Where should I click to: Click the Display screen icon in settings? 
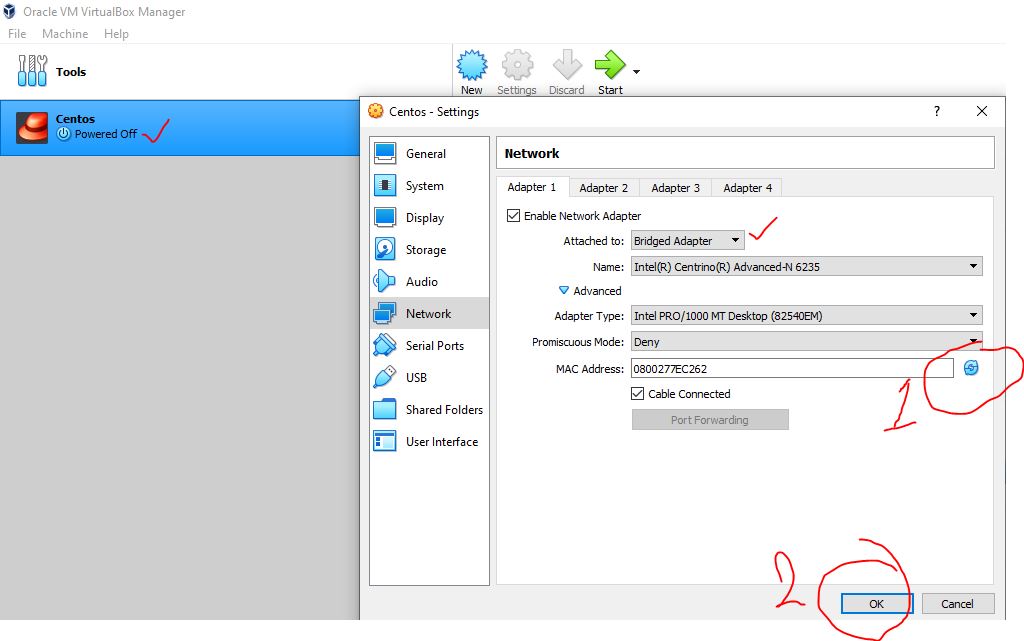point(385,217)
